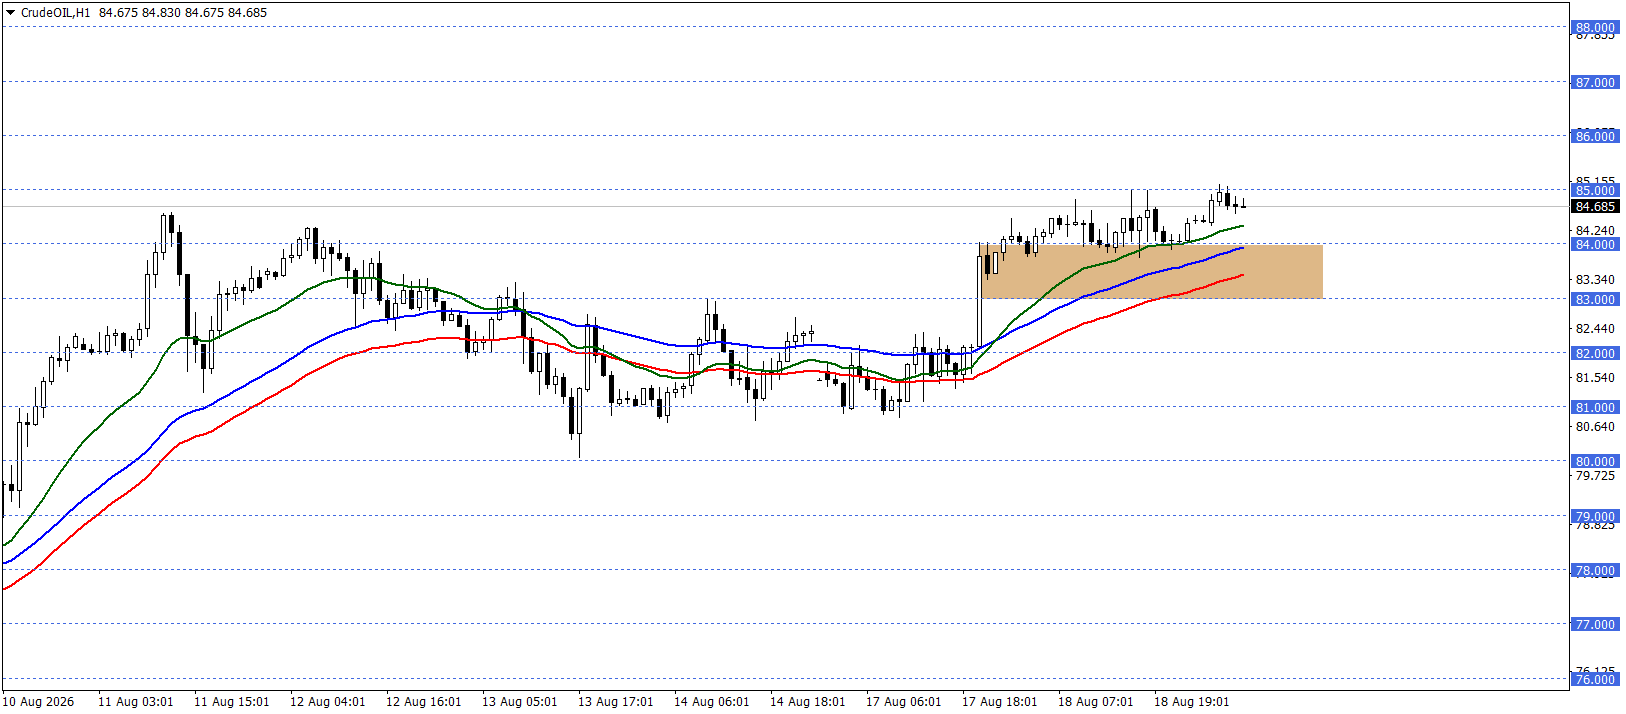Click the 13 Aug 17:01 time label
Screen dimensions: 1626x714
coord(615,701)
